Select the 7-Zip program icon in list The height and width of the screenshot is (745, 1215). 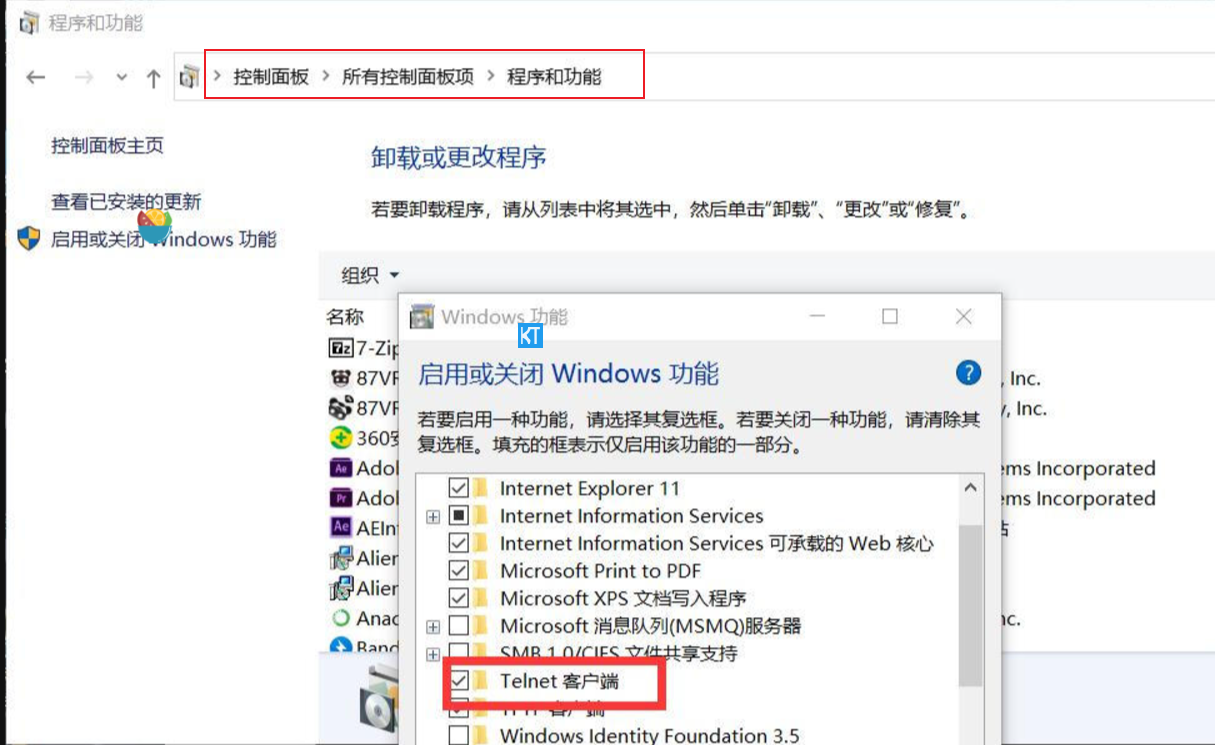click(x=342, y=348)
